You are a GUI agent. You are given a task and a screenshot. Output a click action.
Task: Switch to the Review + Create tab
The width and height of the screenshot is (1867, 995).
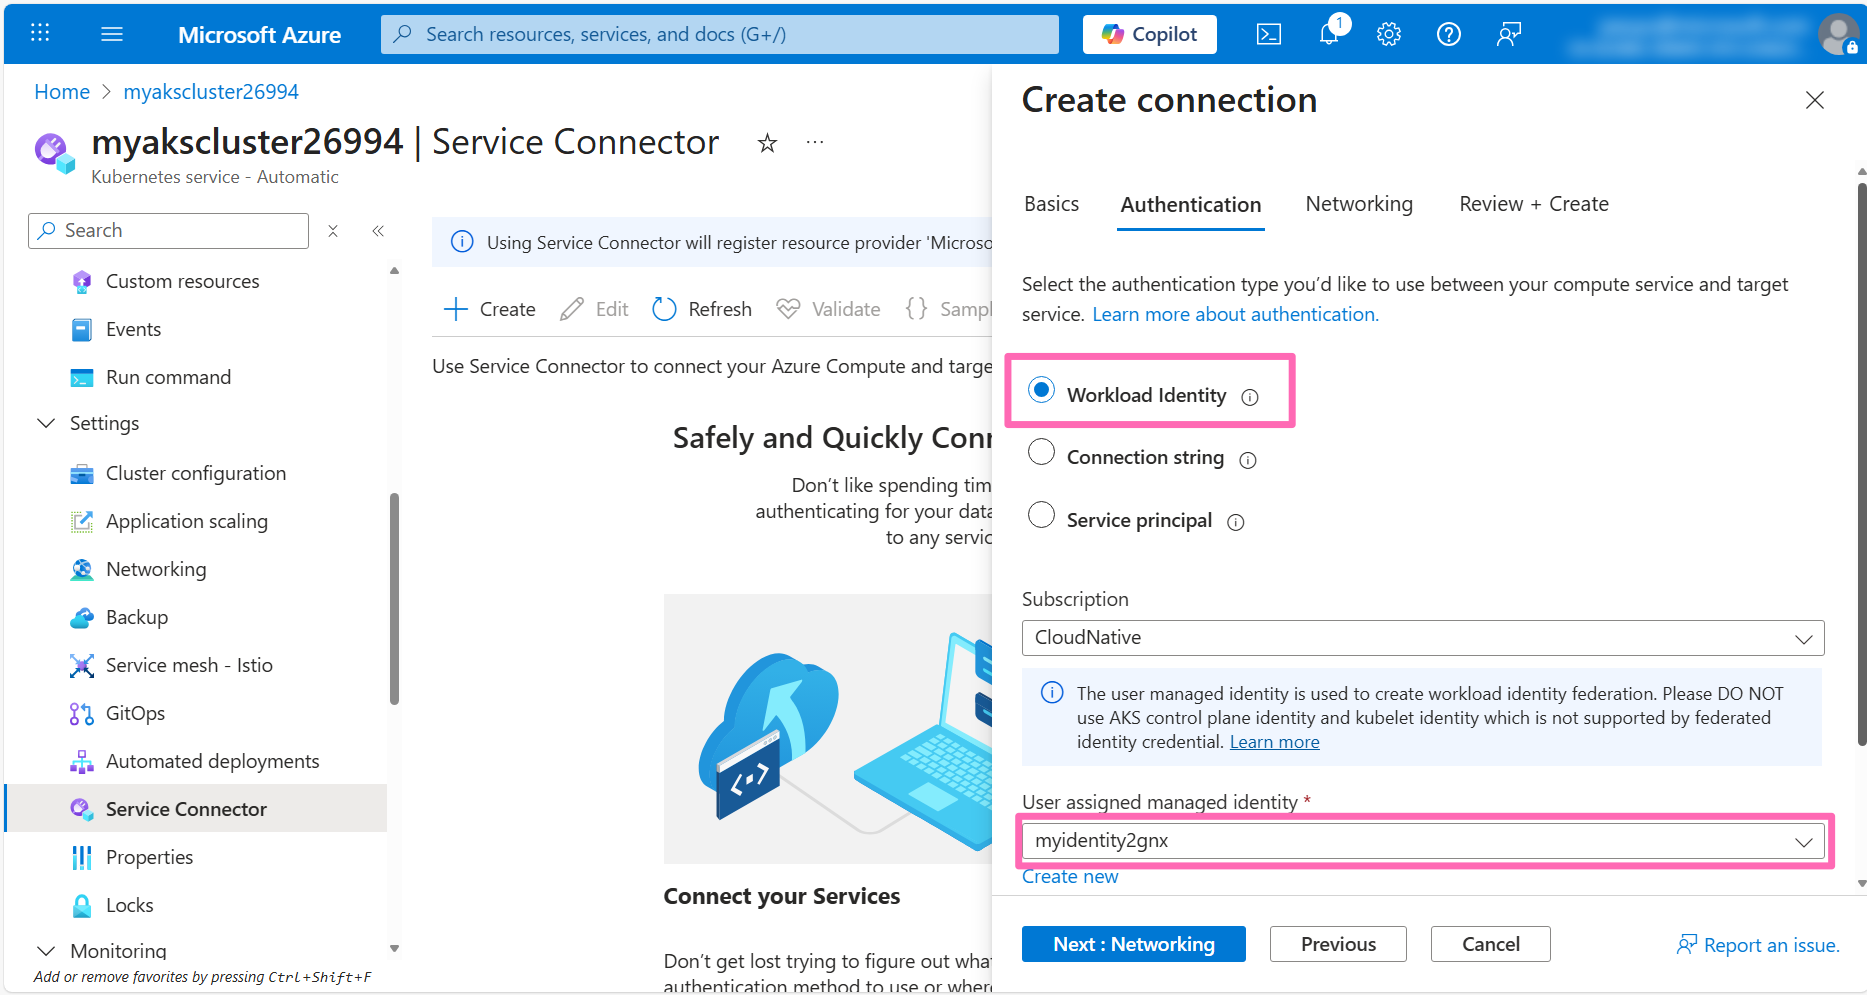(1532, 204)
